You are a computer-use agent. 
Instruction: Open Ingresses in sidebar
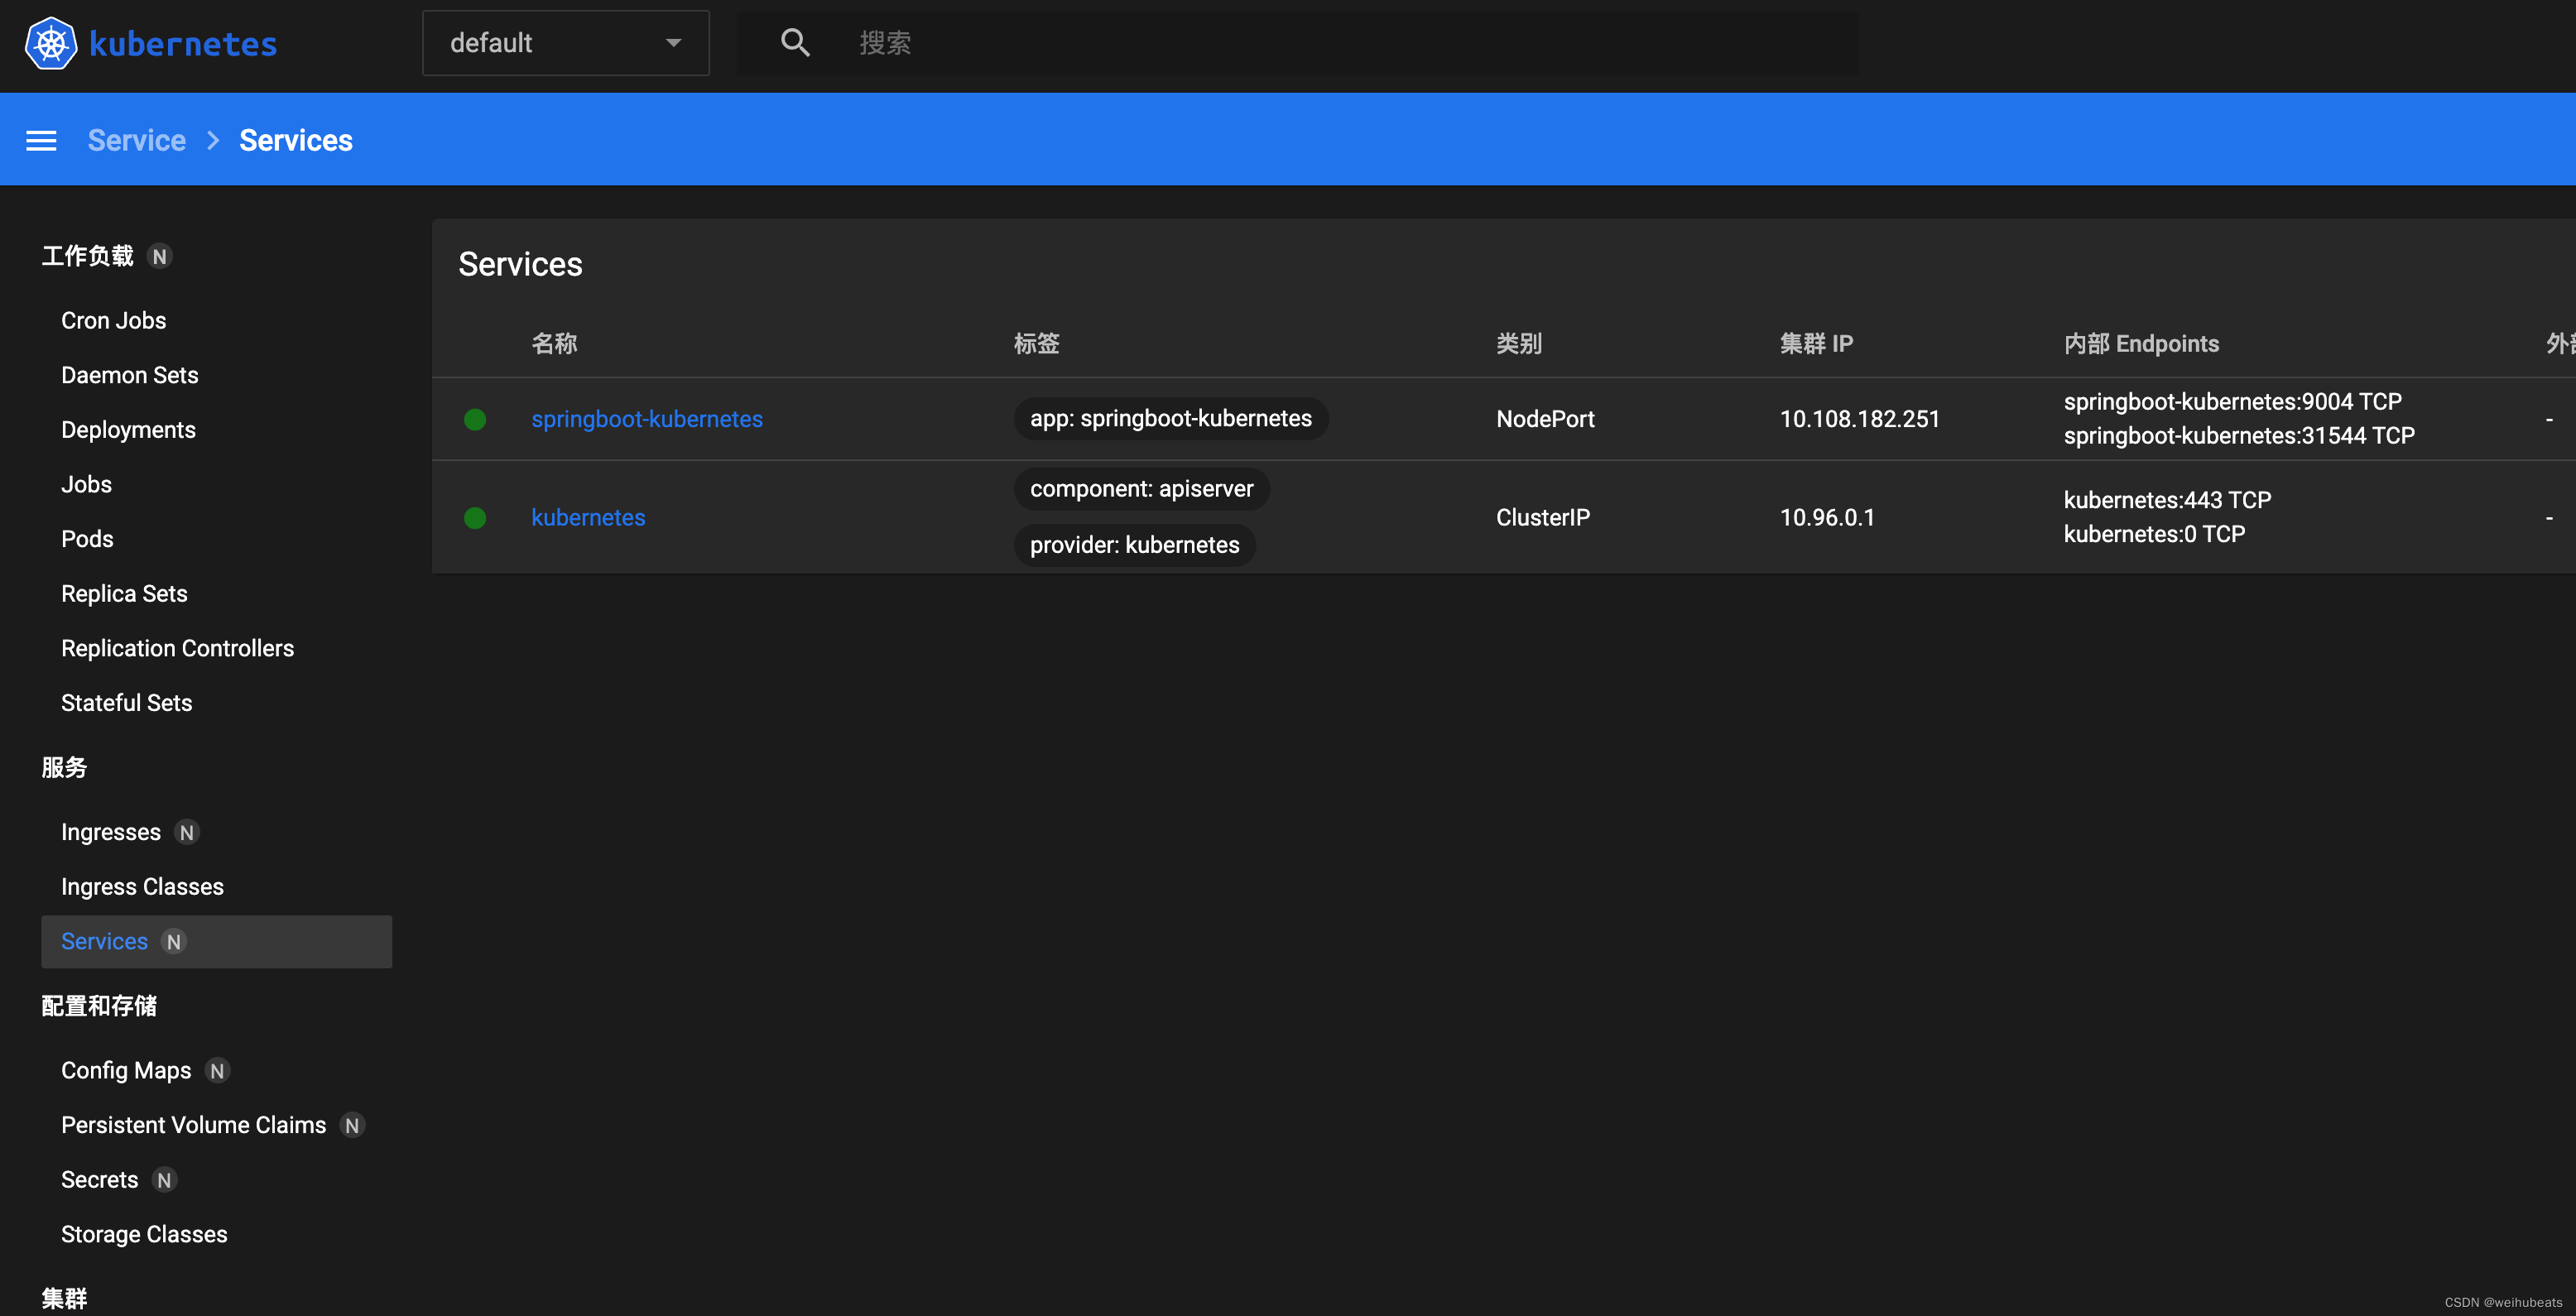(111, 832)
